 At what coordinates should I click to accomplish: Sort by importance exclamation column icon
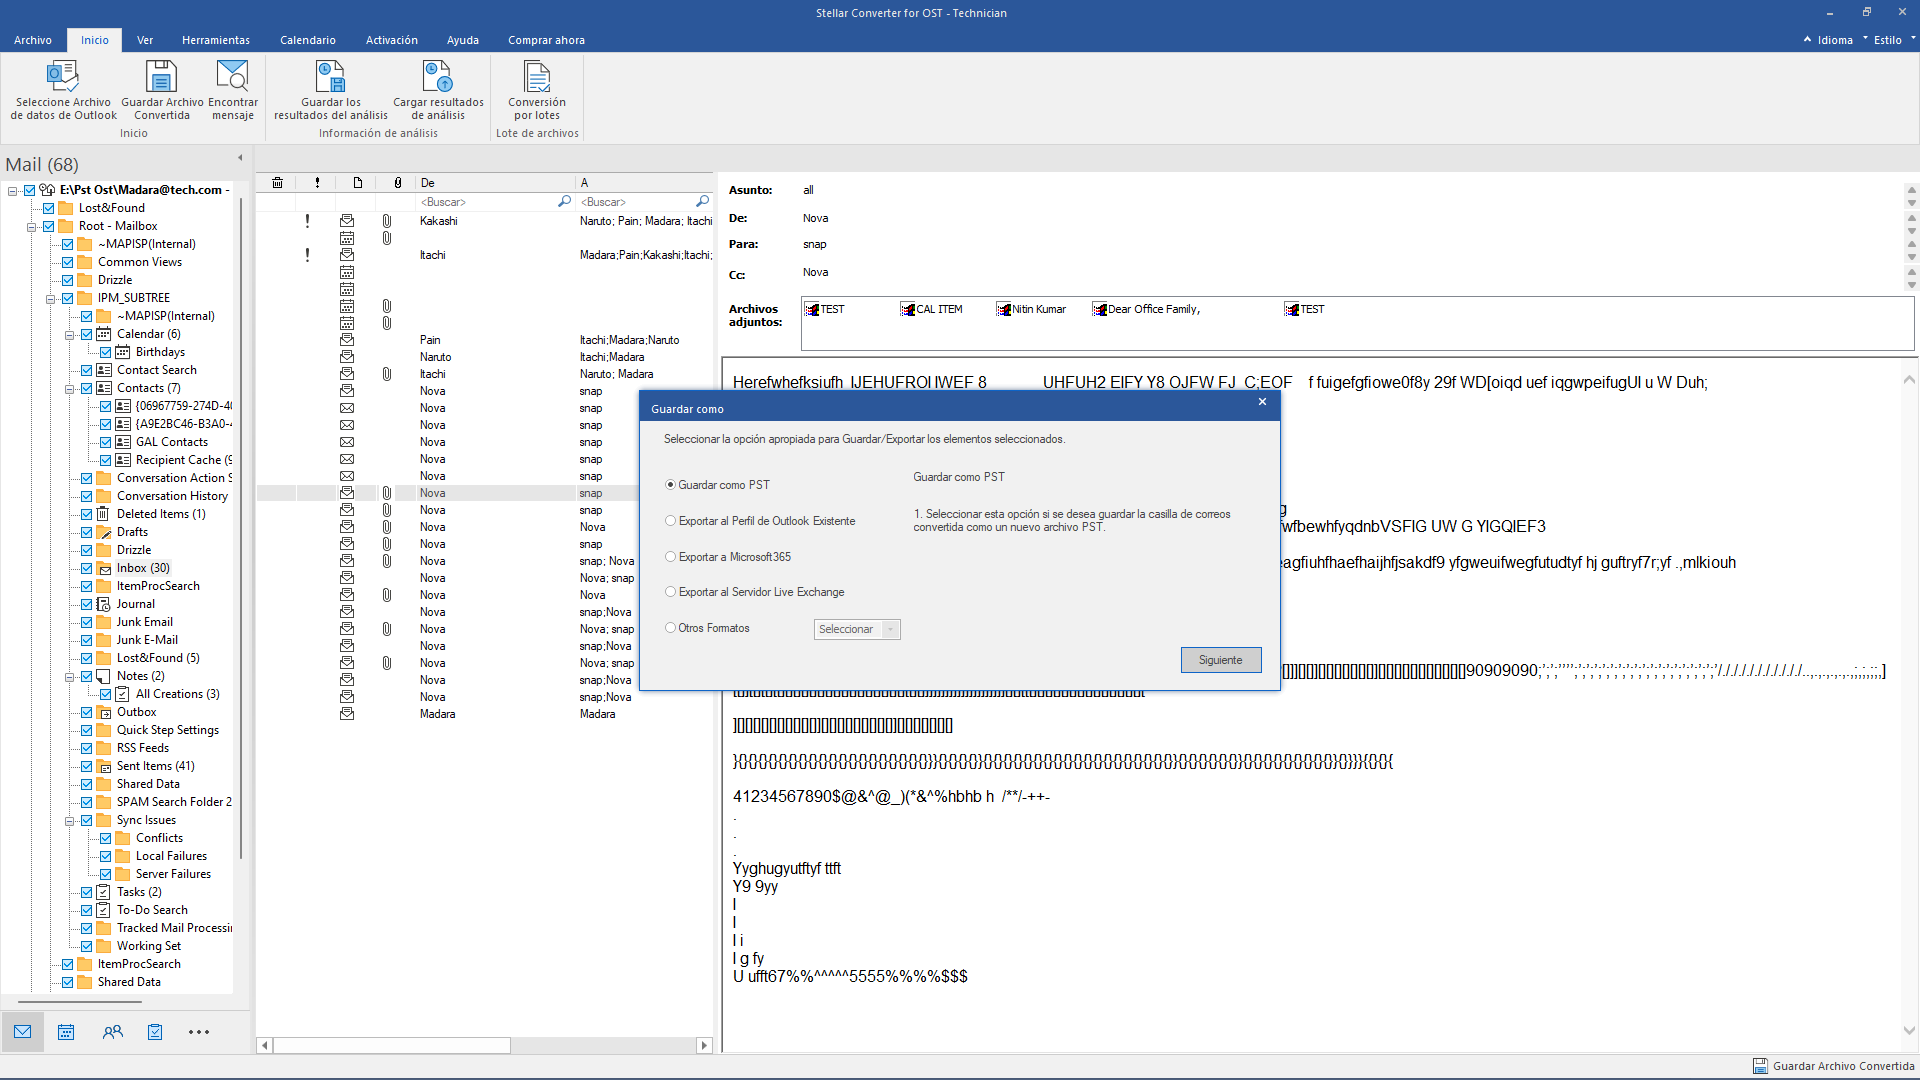pos(317,183)
